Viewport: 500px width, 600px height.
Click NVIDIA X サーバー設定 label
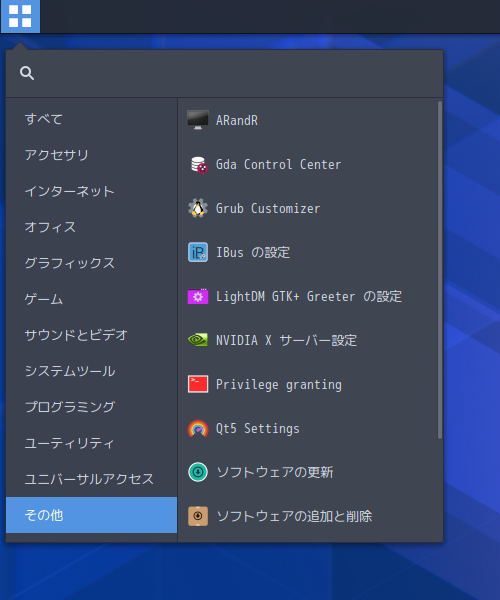click(x=286, y=340)
